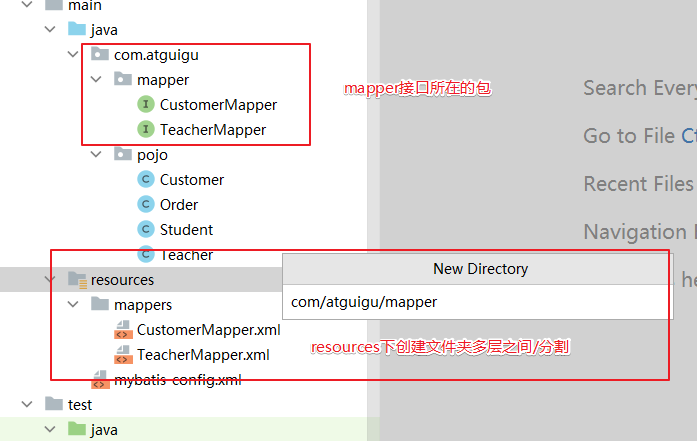Screen dimensions: 697x441
Task: Click the Order class icon
Action: (x=146, y=205)
